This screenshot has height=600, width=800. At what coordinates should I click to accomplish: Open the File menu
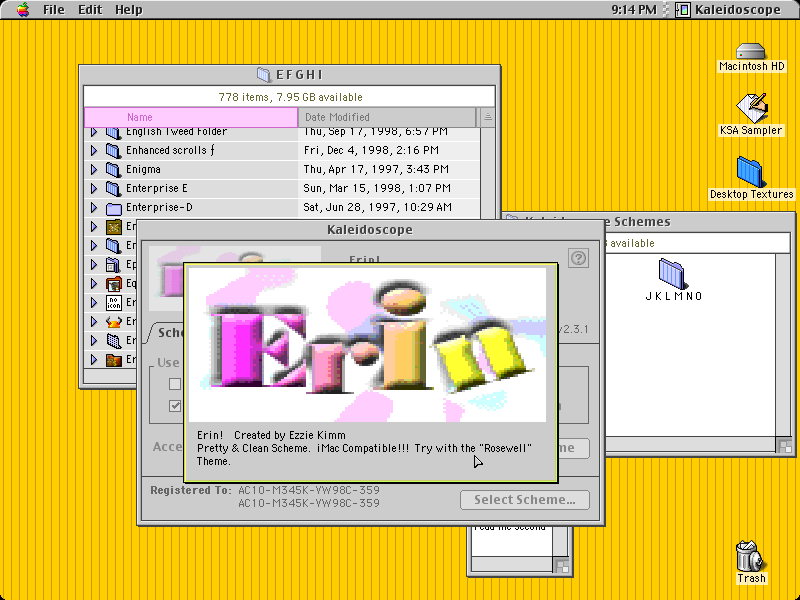point(54,10)
